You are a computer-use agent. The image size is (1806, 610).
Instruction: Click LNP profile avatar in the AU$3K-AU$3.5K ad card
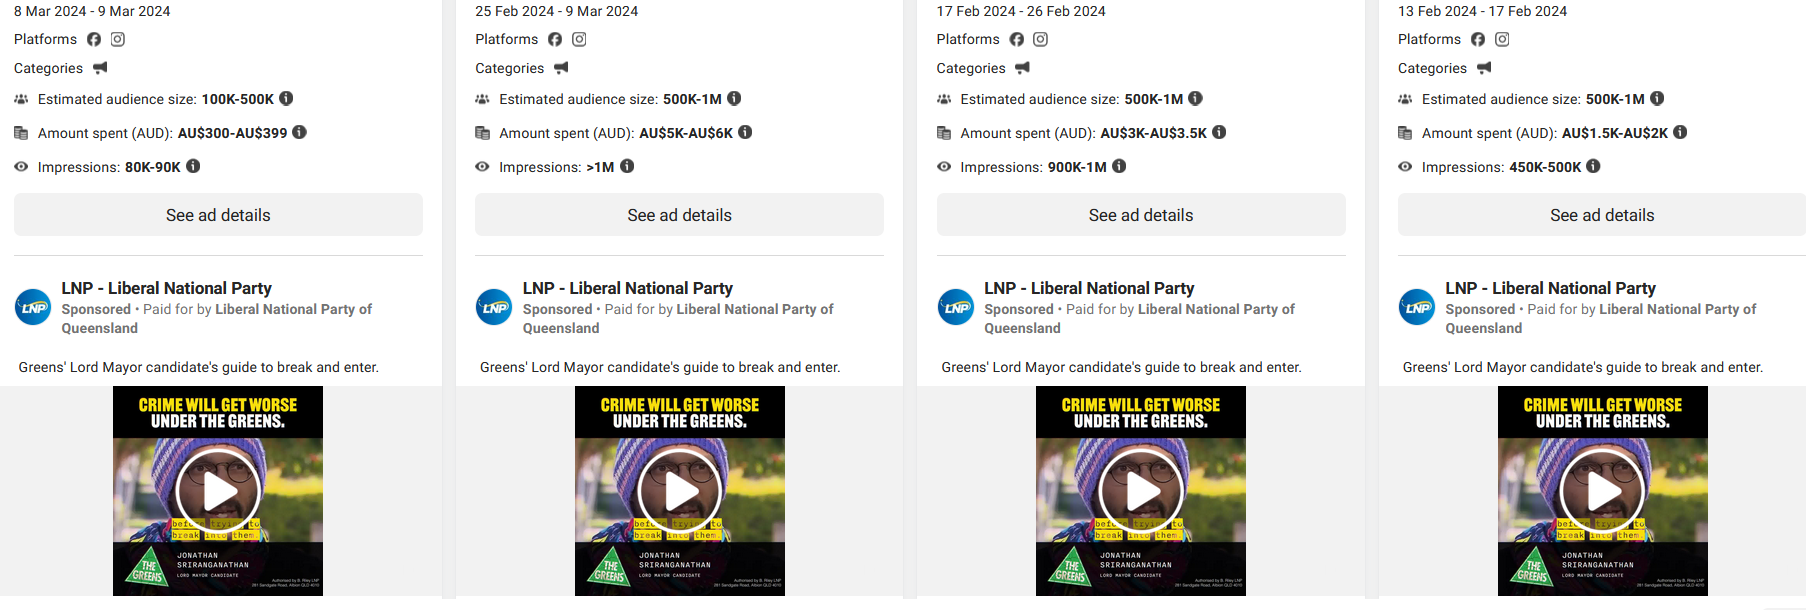tap(956, 307)
